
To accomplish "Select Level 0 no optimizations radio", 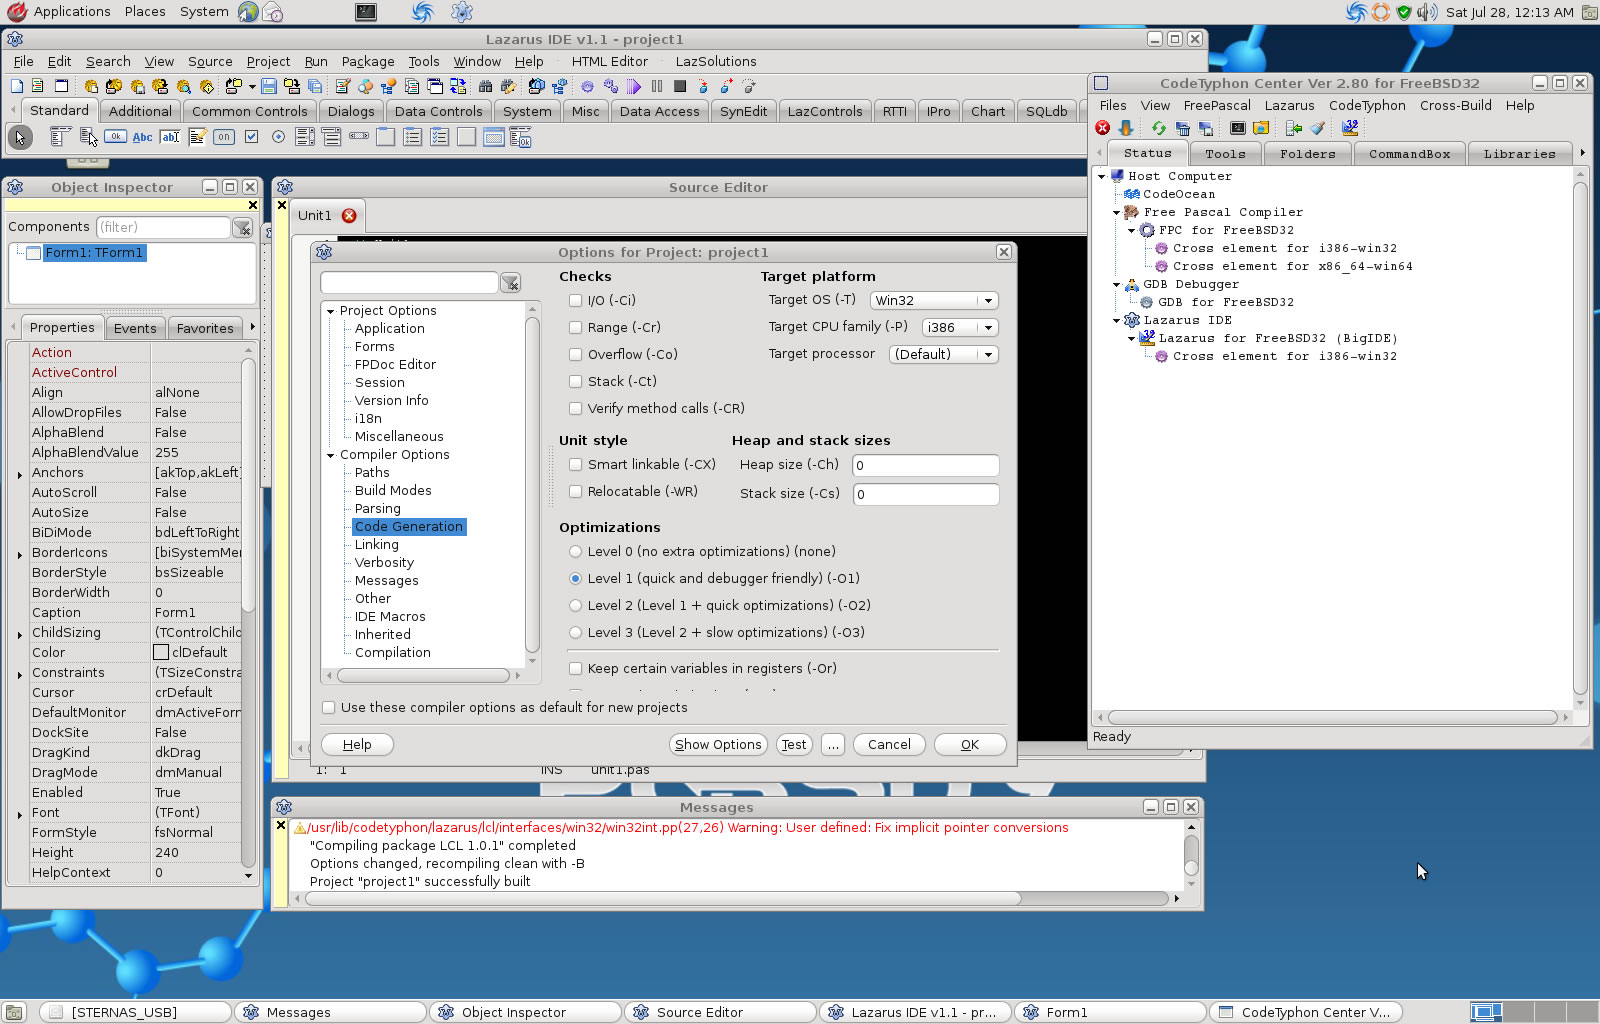I will (x=576, y=551).
